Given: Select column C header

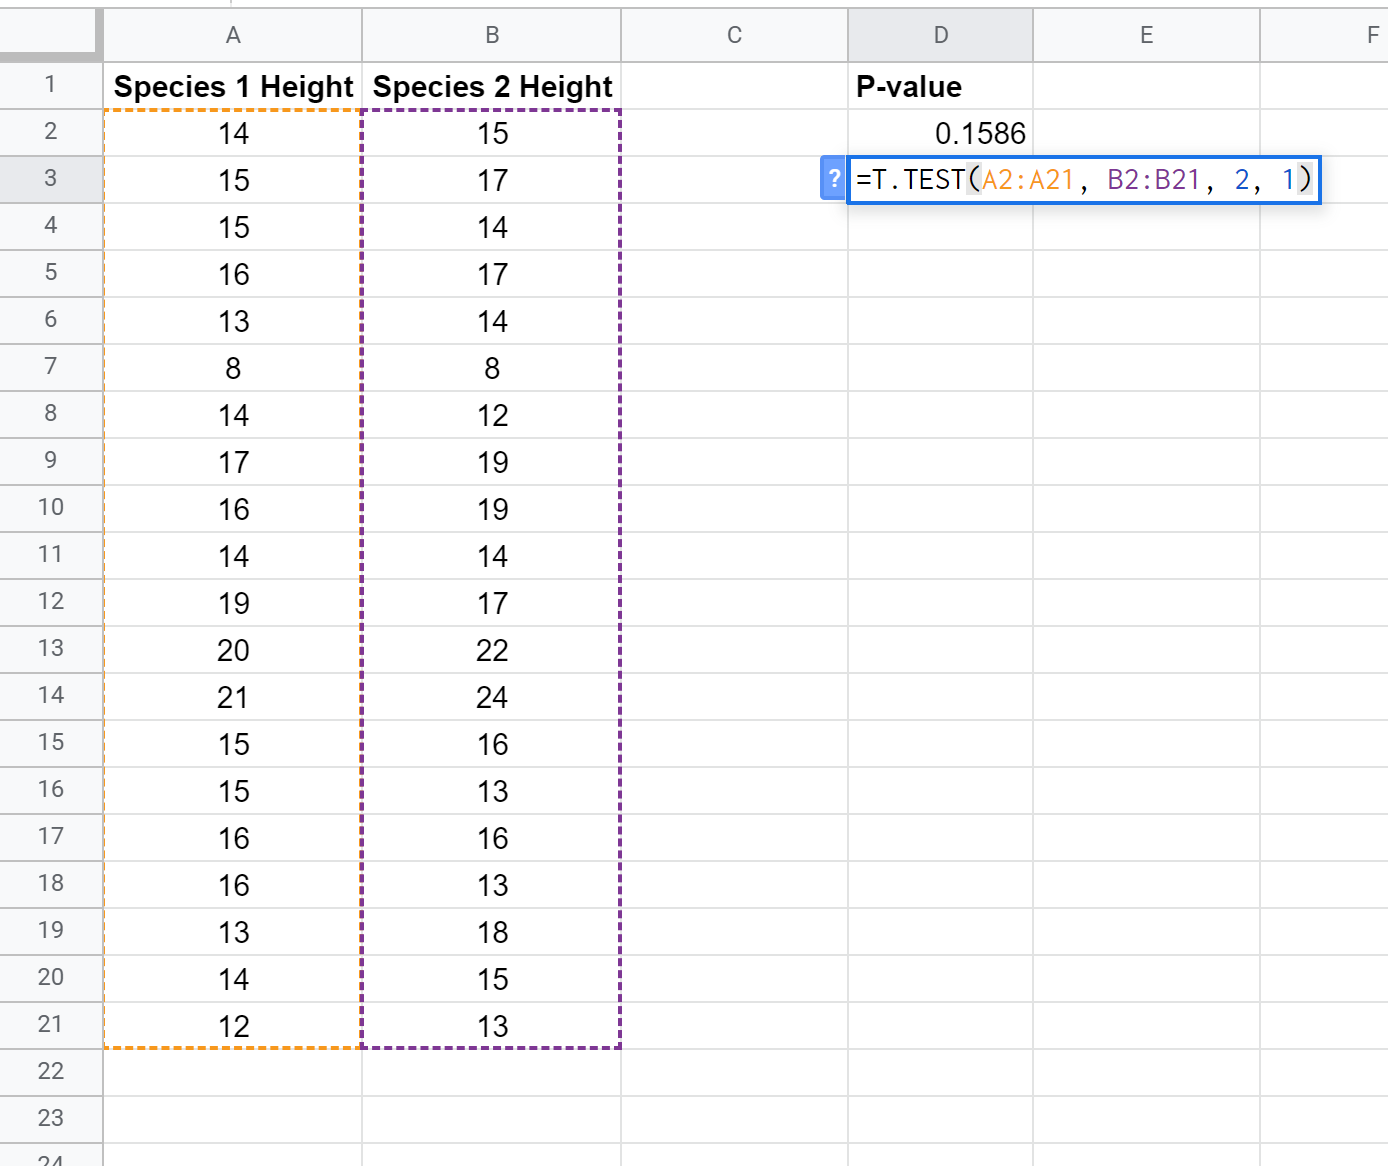Looking at the screenshot, I should [734, 35].
